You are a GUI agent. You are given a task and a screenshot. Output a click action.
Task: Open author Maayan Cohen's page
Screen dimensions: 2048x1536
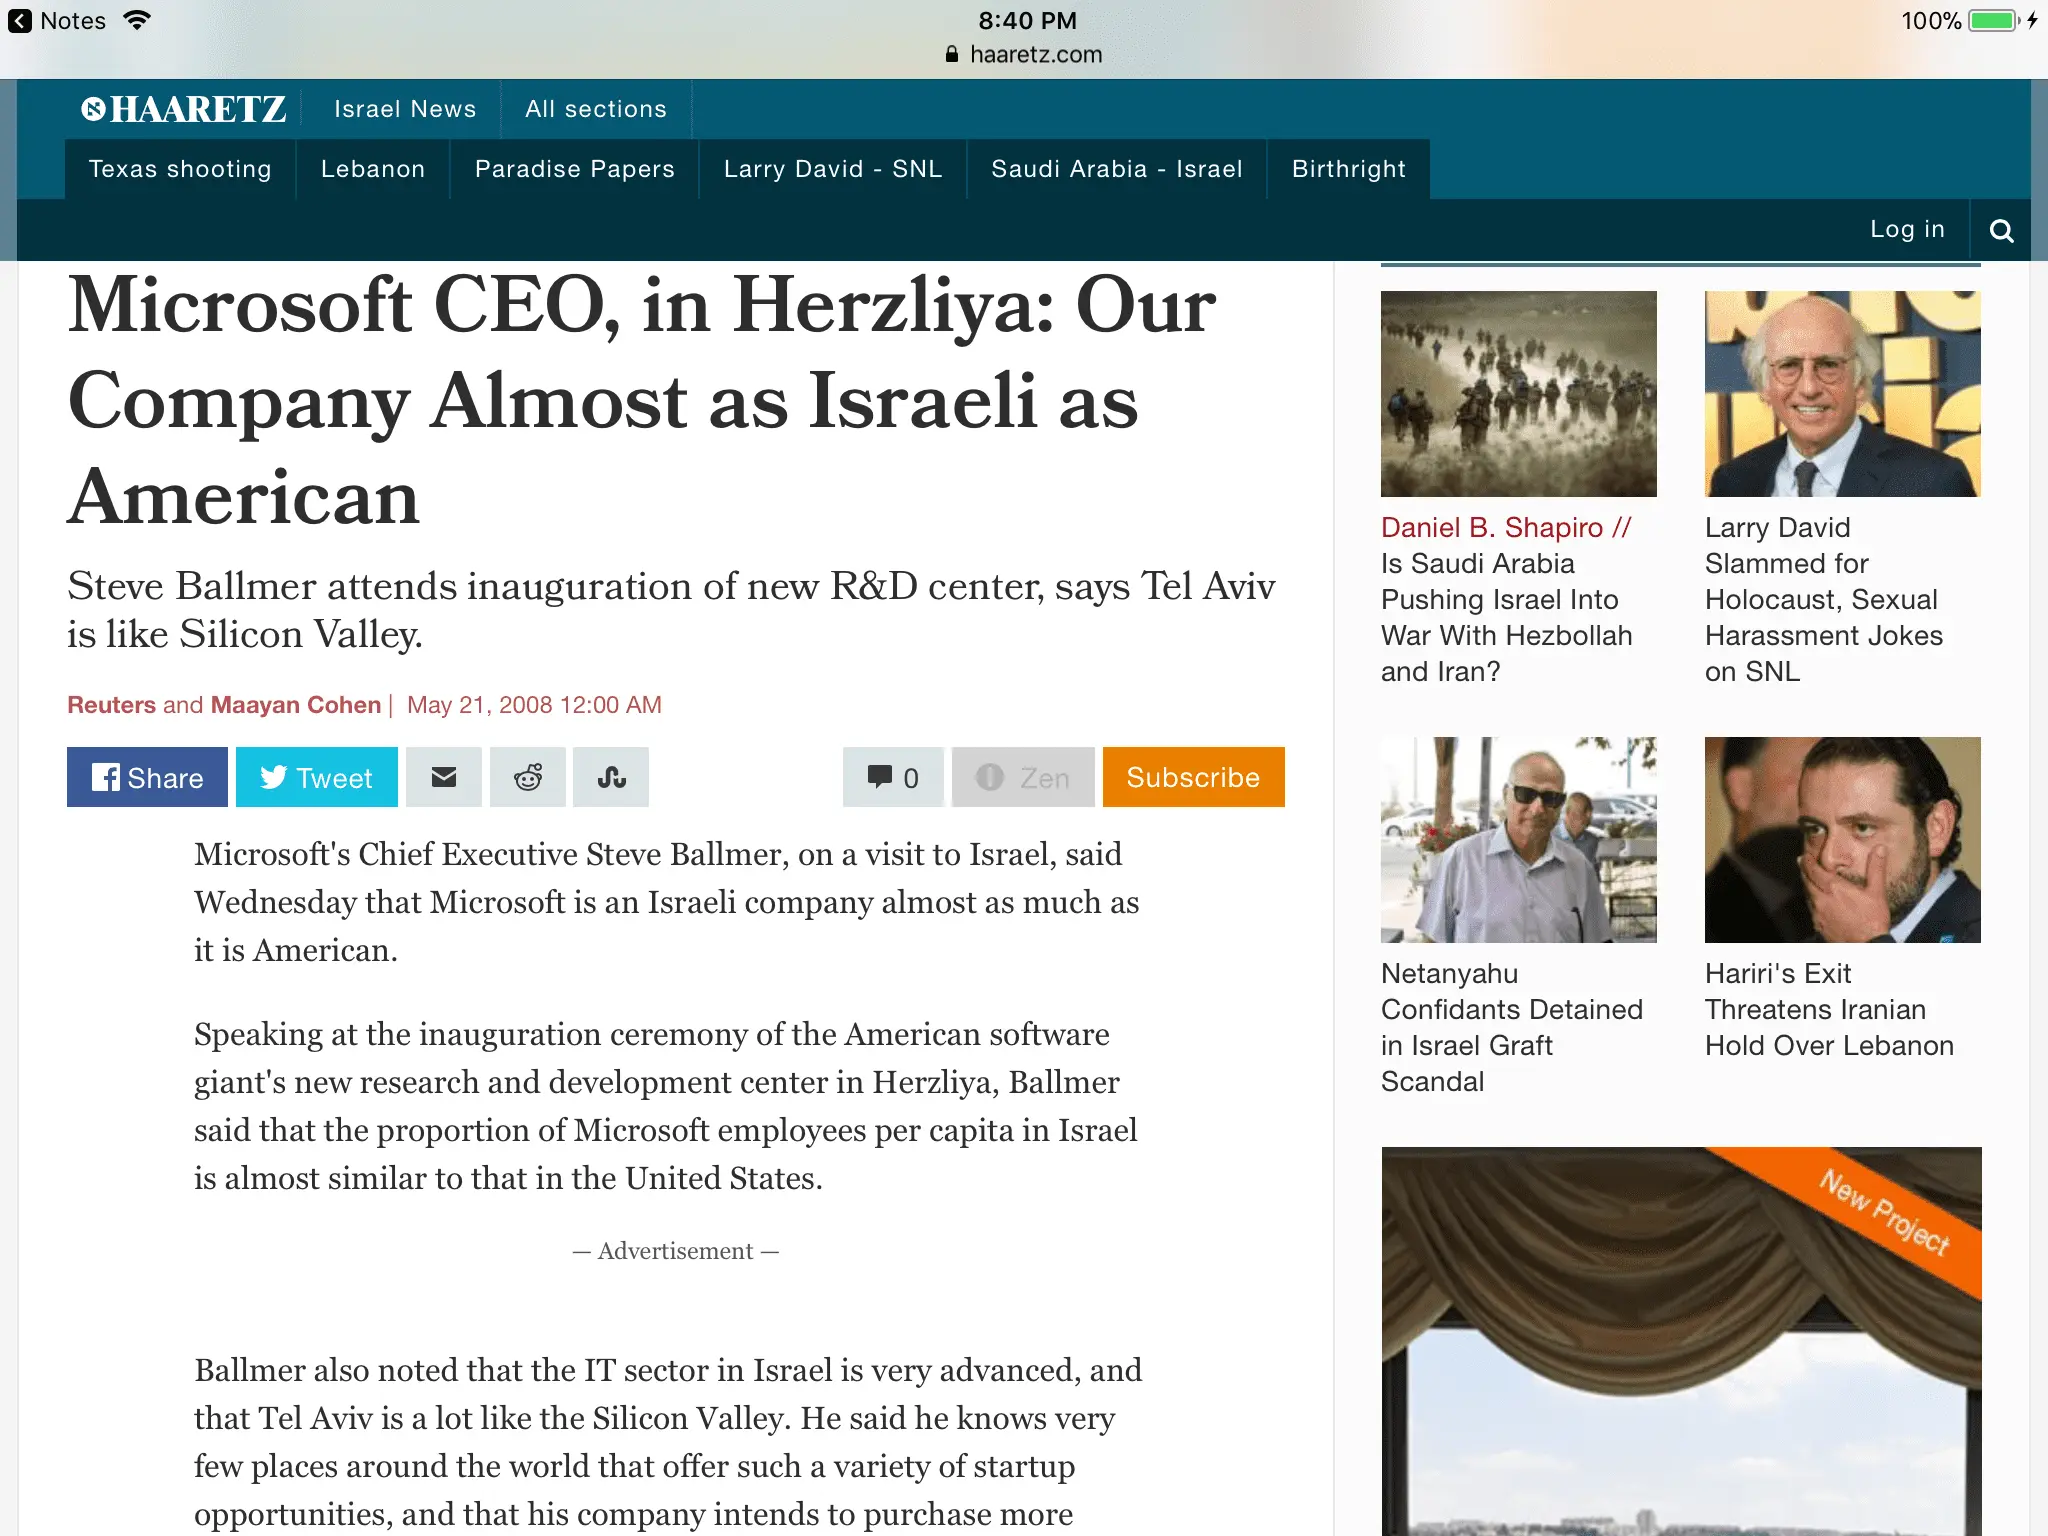pyautogui.click(x=295, y=705)
